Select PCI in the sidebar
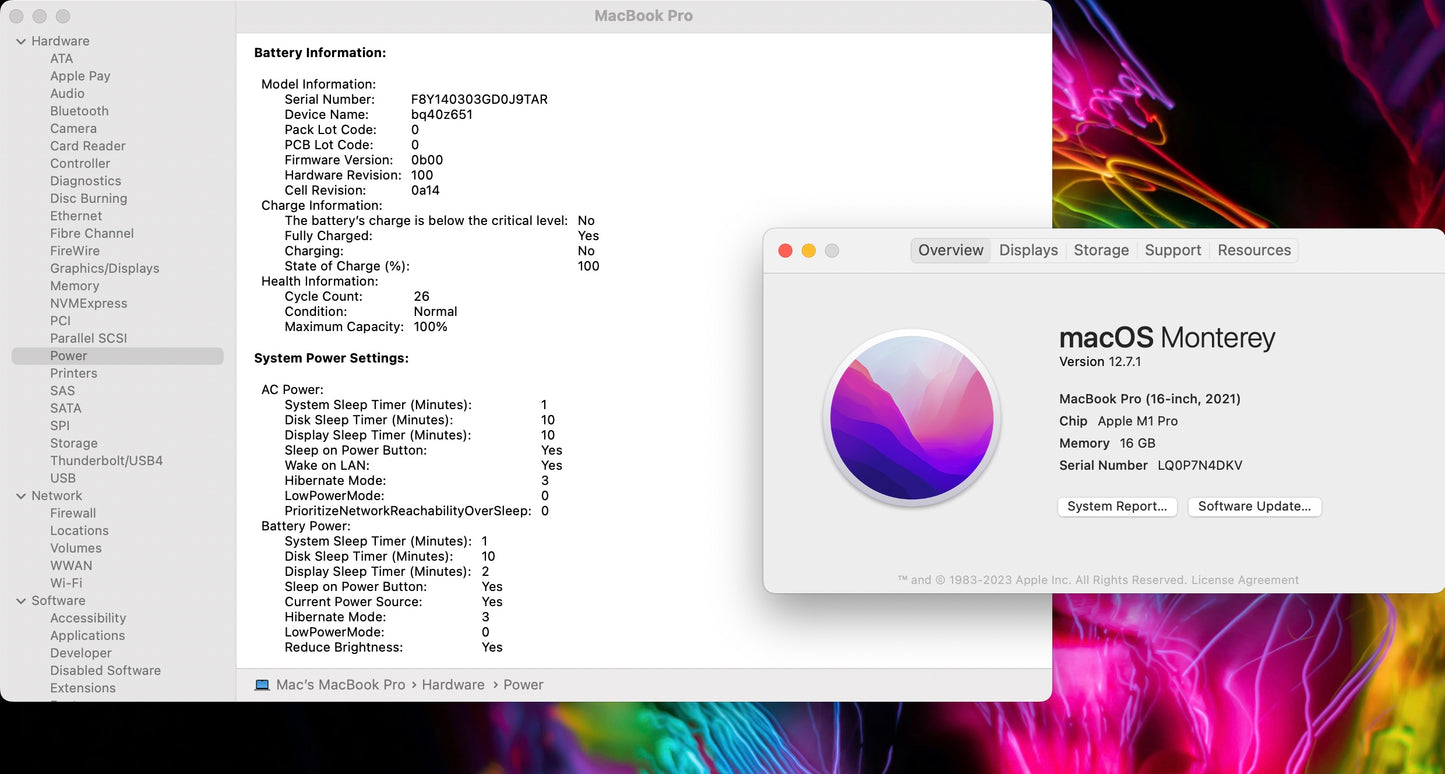This screenshot has height=774, width=1445. [60, 321]
